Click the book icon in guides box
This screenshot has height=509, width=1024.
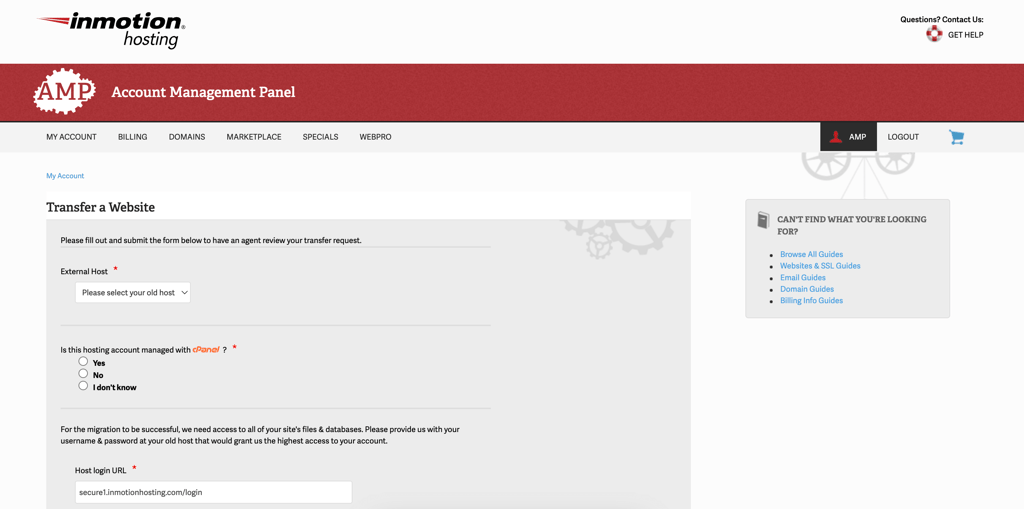[x=763, y=220]
